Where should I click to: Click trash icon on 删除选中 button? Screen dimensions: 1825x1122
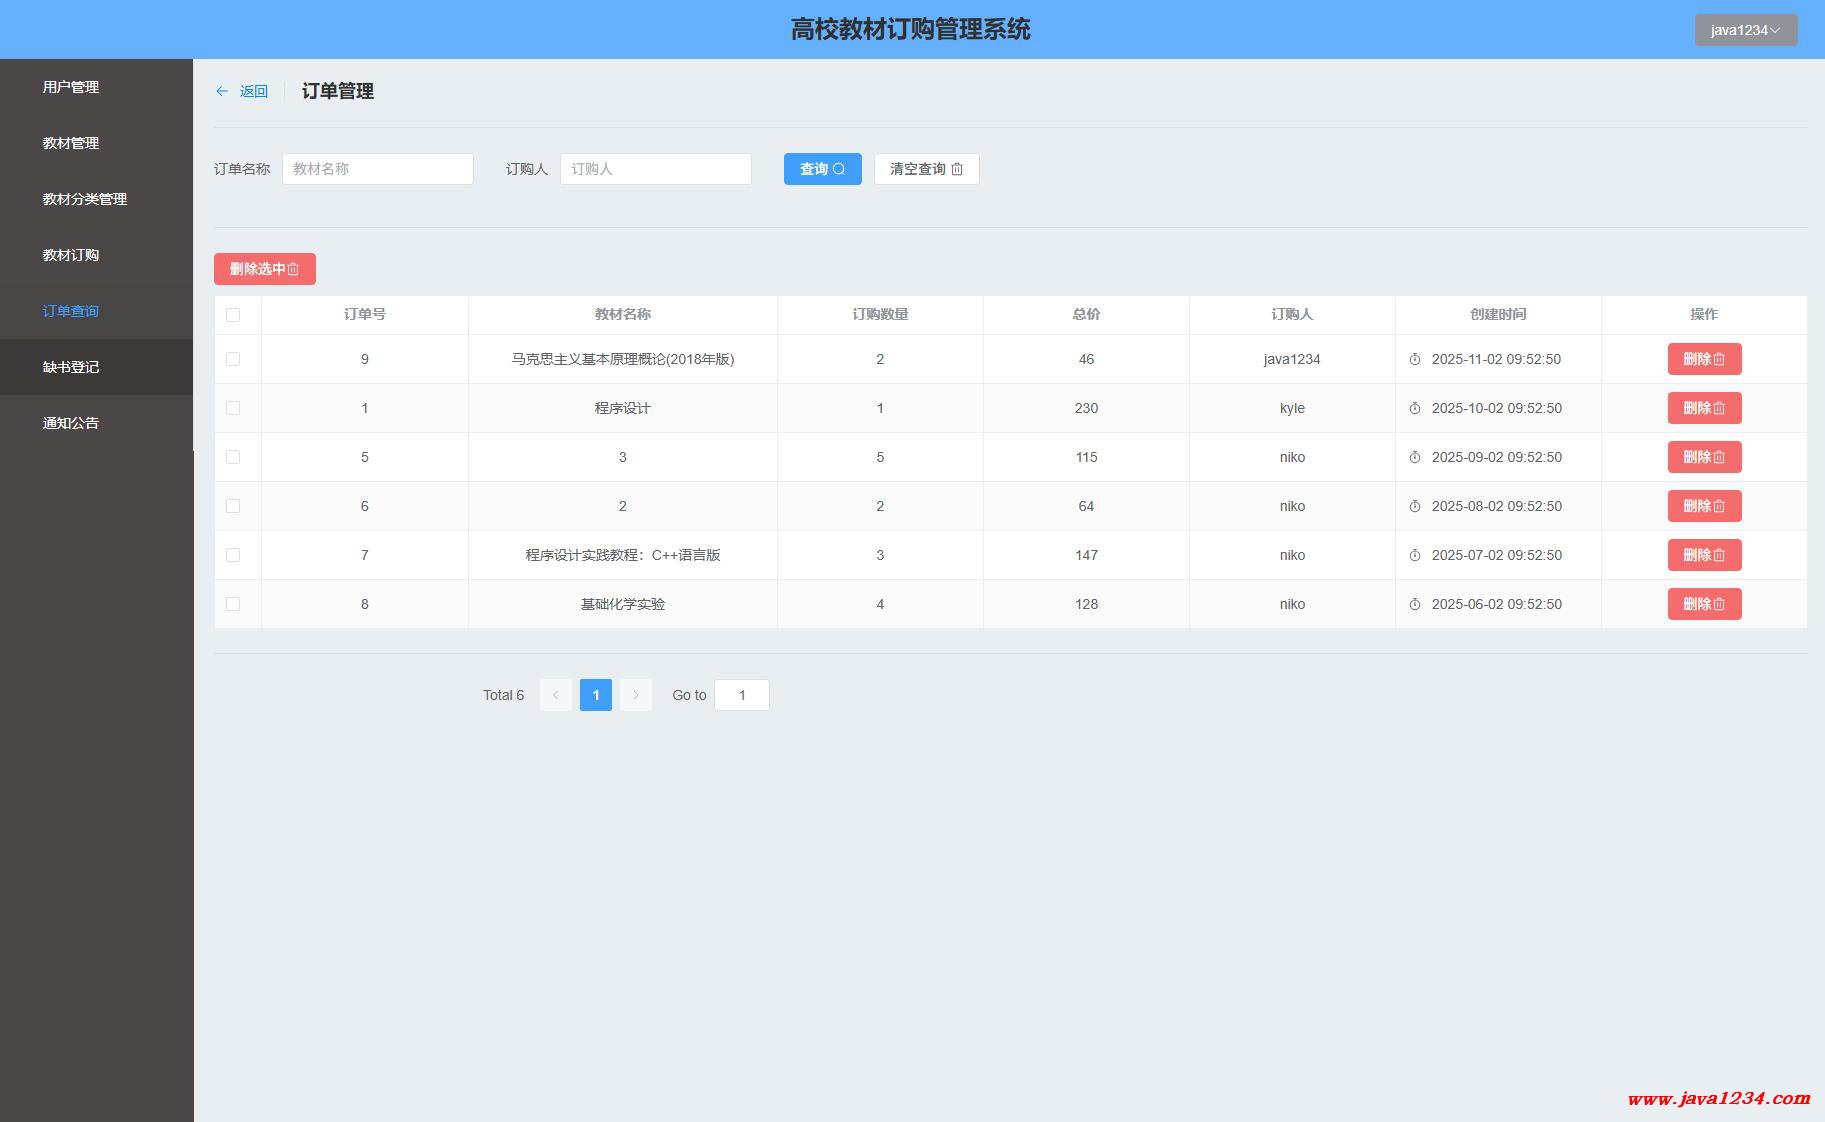click(x=294, y=269)
